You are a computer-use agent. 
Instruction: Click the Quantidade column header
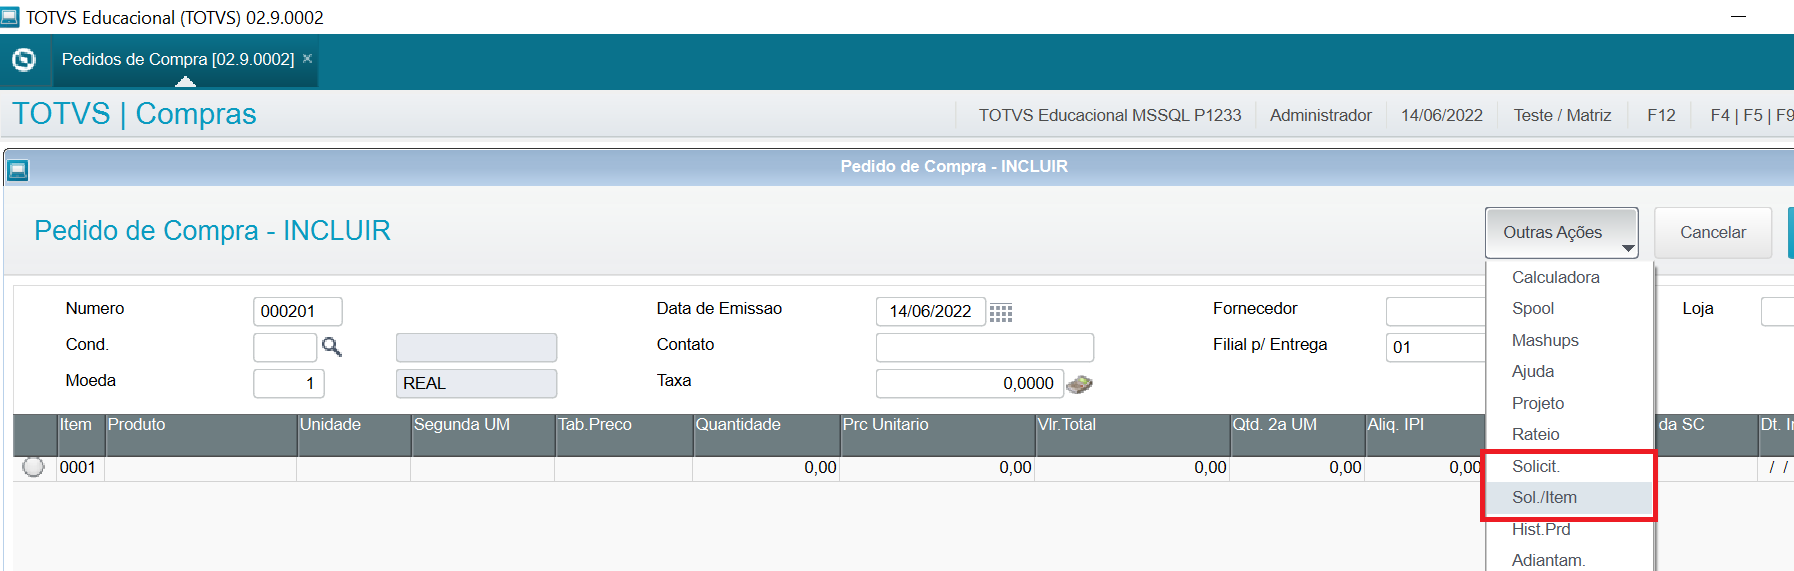(766, 435)
